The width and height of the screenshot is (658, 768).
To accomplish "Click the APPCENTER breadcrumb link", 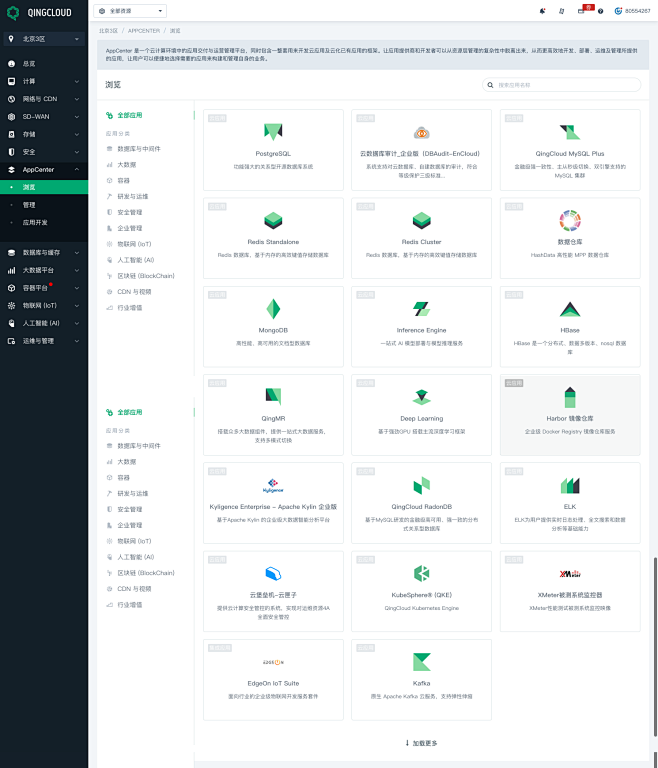I will tap(142, 31).
